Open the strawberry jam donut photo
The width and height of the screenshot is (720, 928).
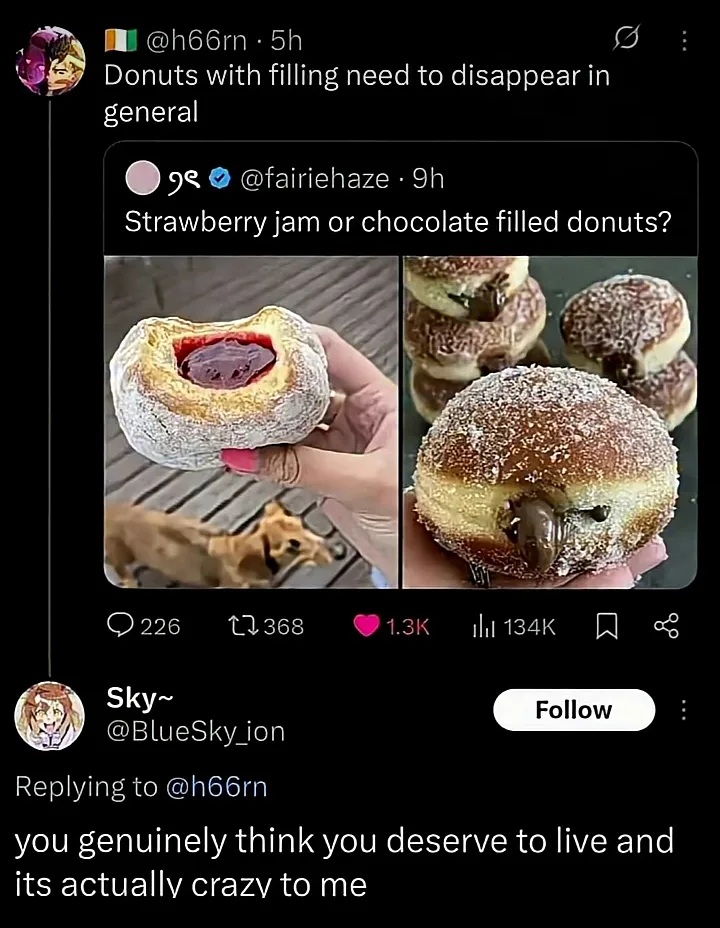coord(251,422)
